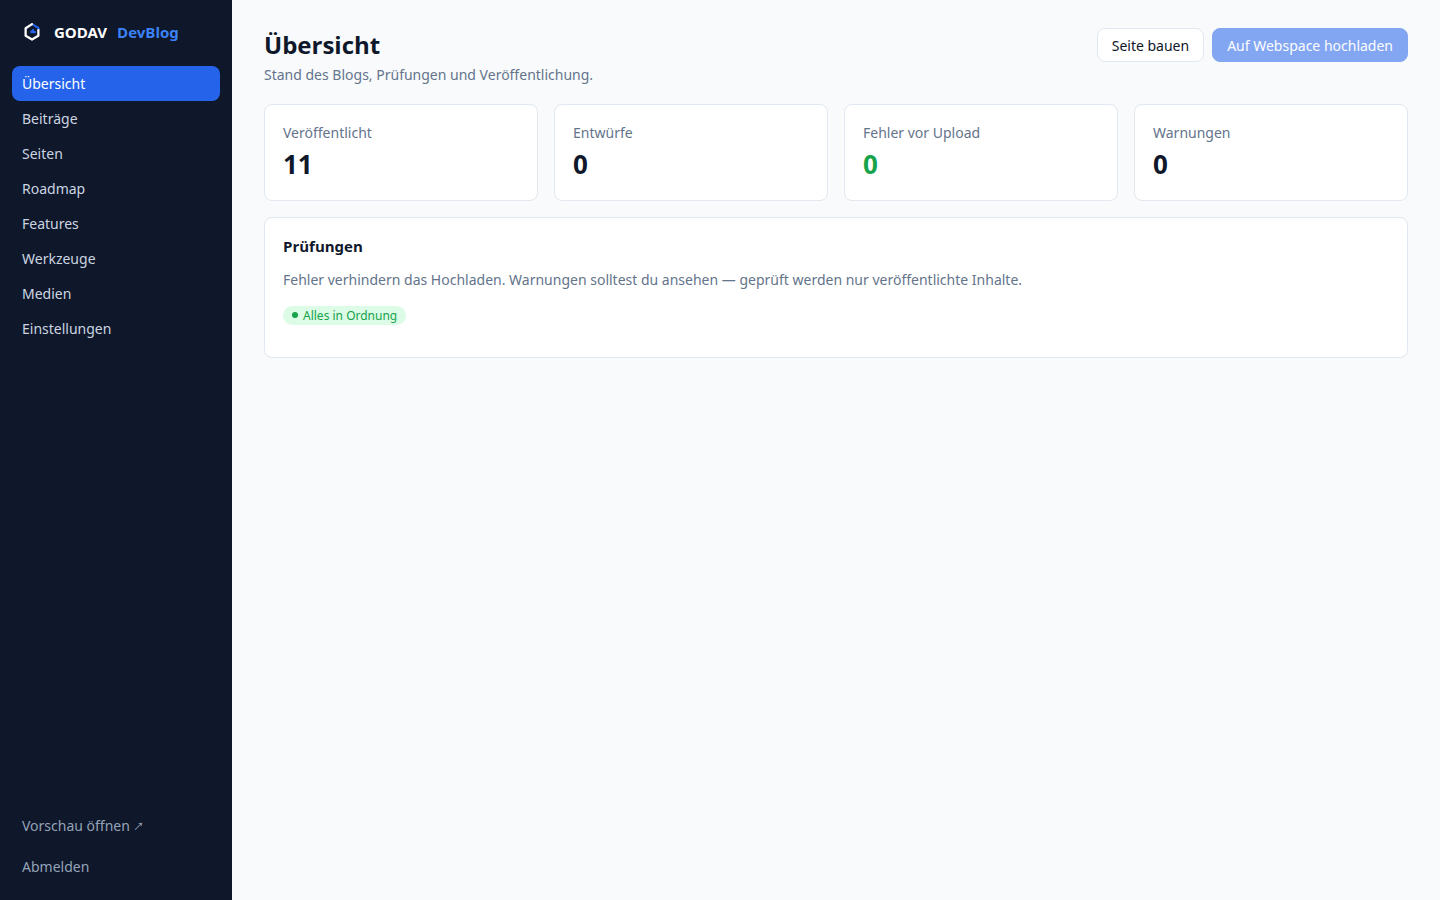This screenshot has height=900, width=1440.
Task: Click the Prüfungen heading
Action: pos(323,247)
